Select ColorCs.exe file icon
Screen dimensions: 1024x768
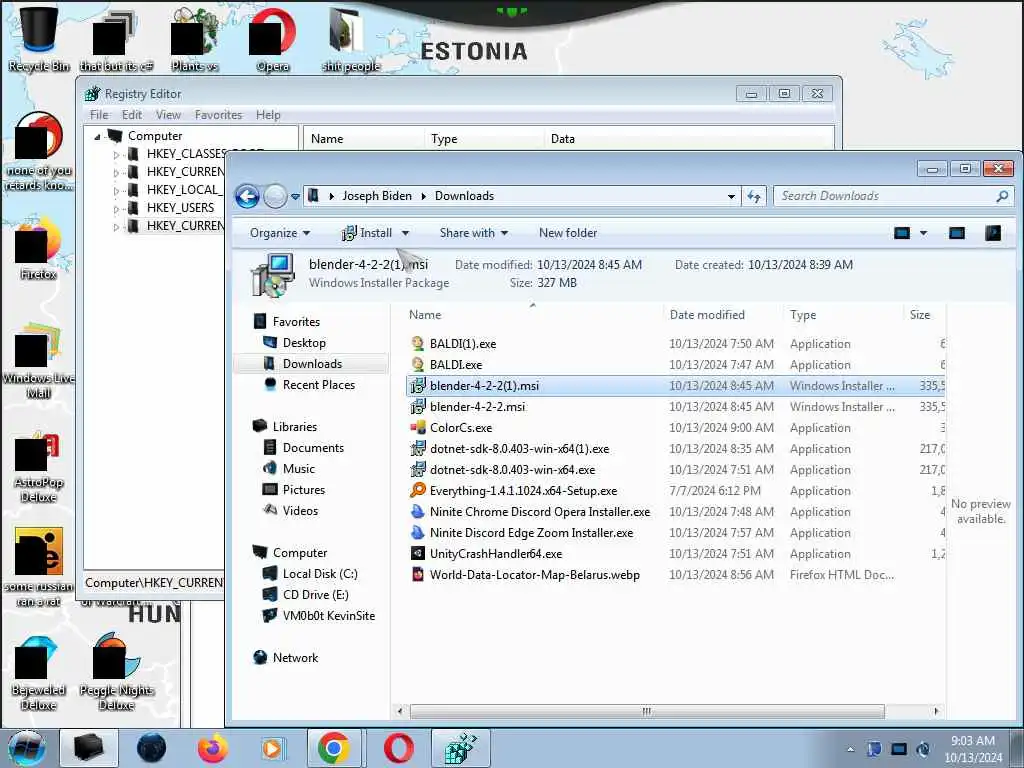[x=418, y=428]
